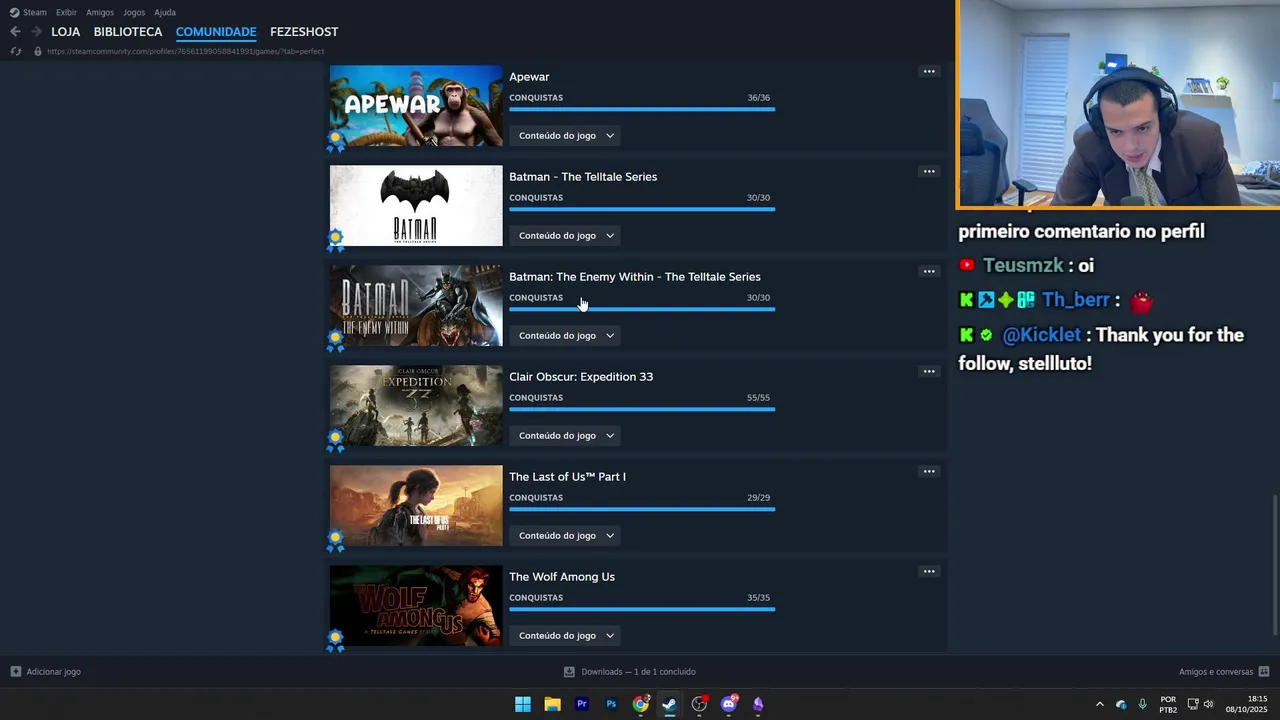Click the Adicionar jogo button
The height and width of the screenshot is (720, 1280).
pyautogui.click(x=46, y=672)
